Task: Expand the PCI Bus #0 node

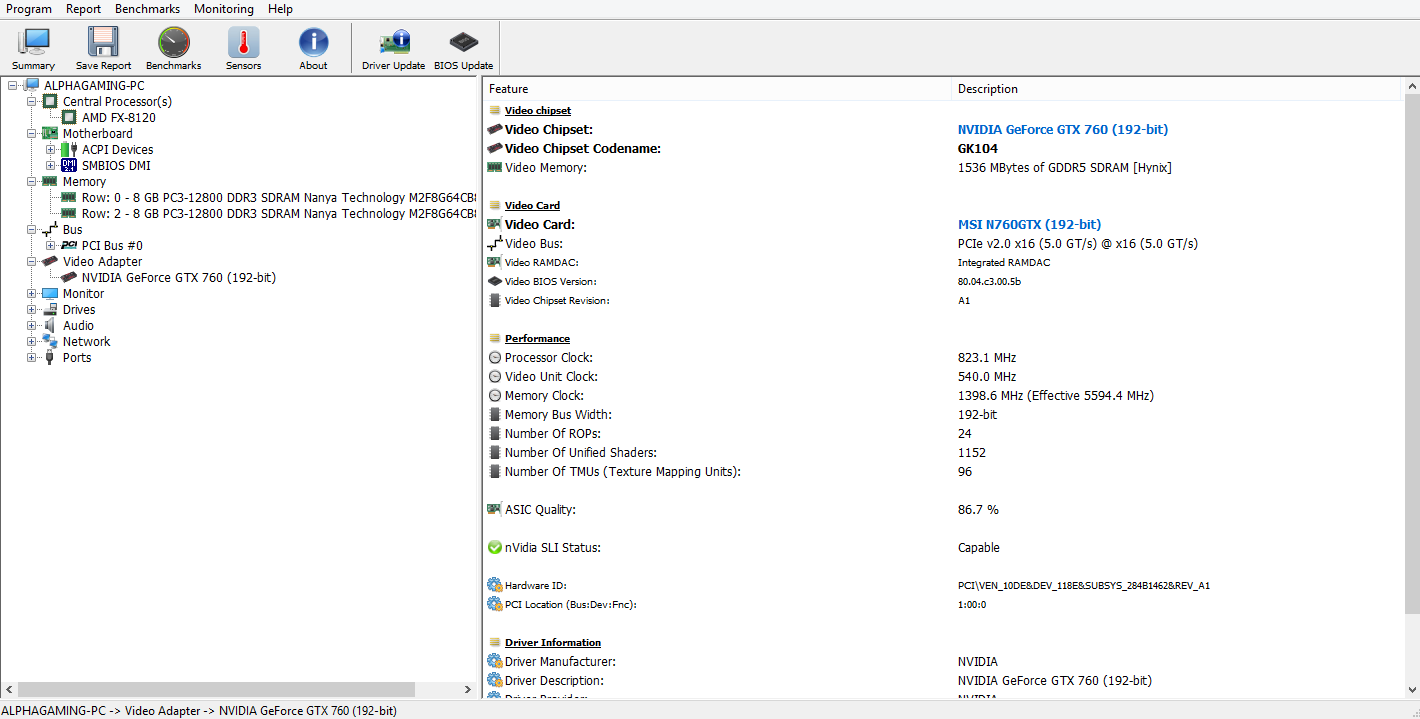Action: tap(51, 245)
